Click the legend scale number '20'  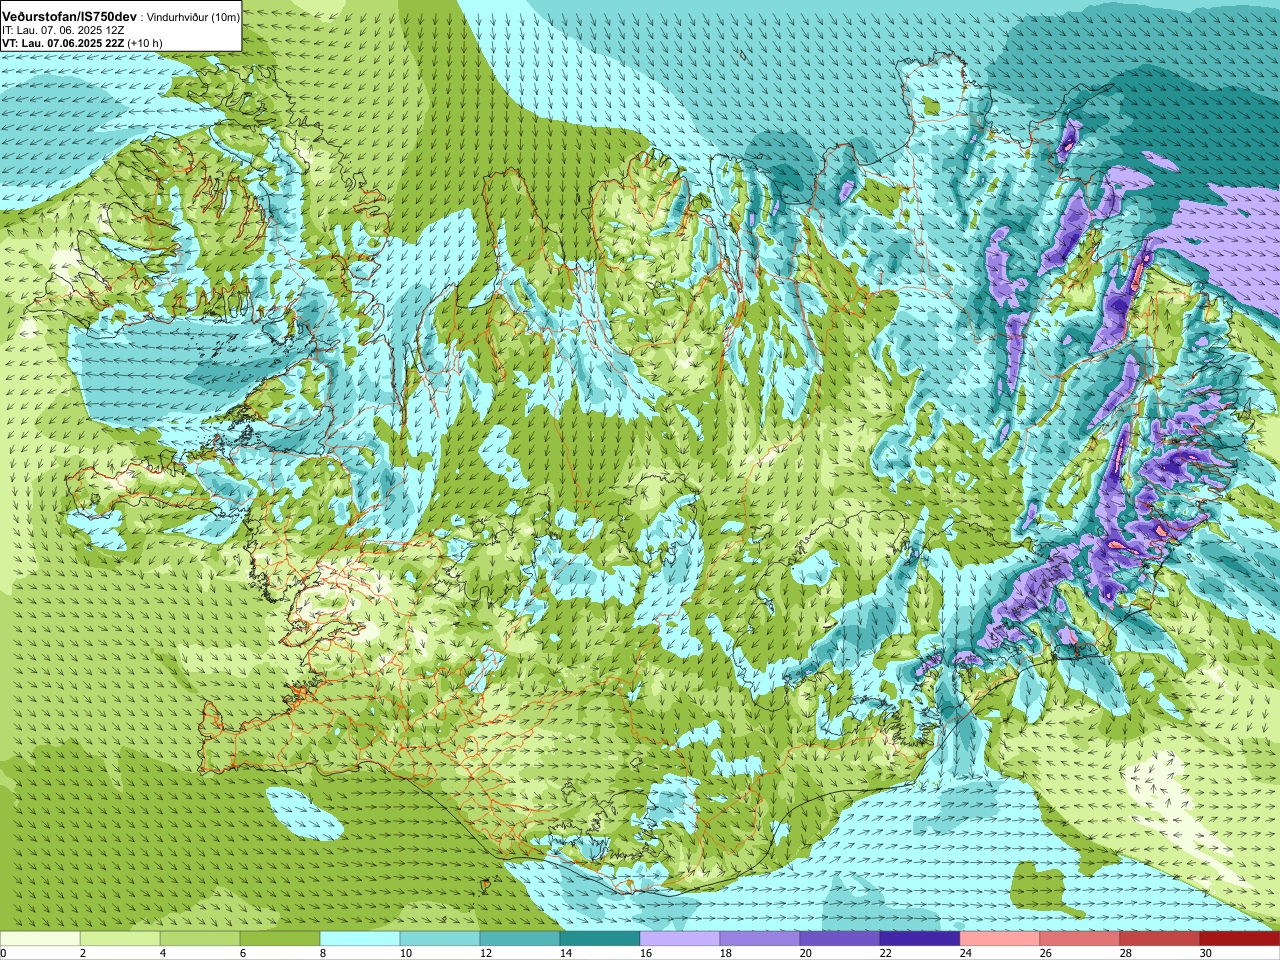pyautogui.click(x=805, y=953)
